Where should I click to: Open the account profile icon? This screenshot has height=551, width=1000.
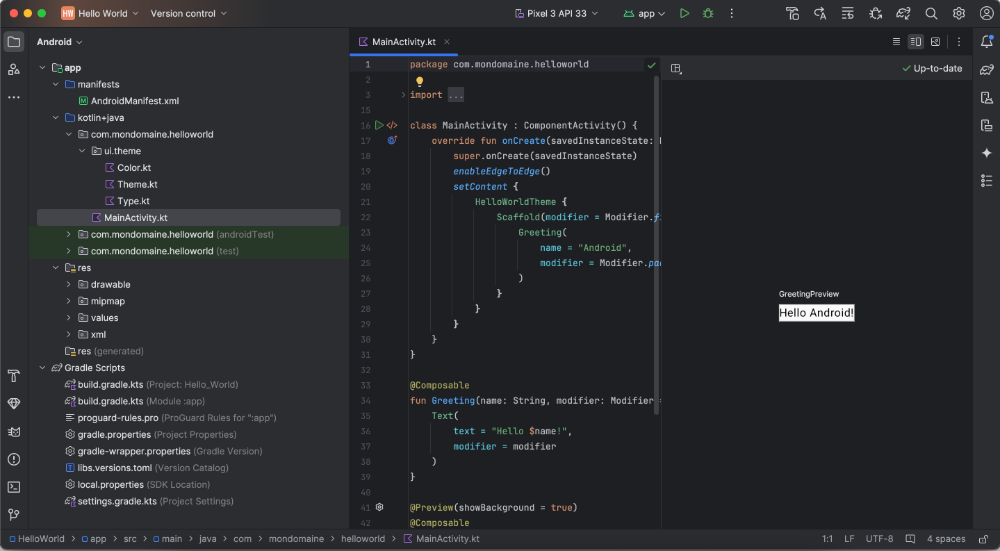tap(986, 13)
